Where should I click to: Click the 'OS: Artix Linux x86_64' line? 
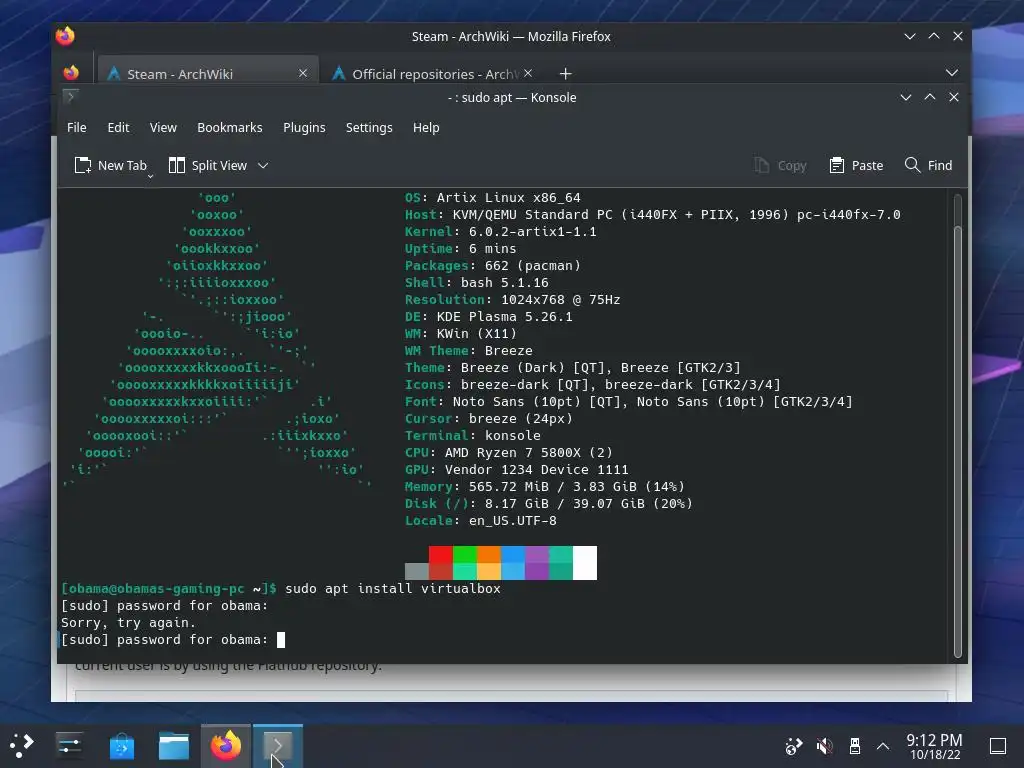coord(492,198)
